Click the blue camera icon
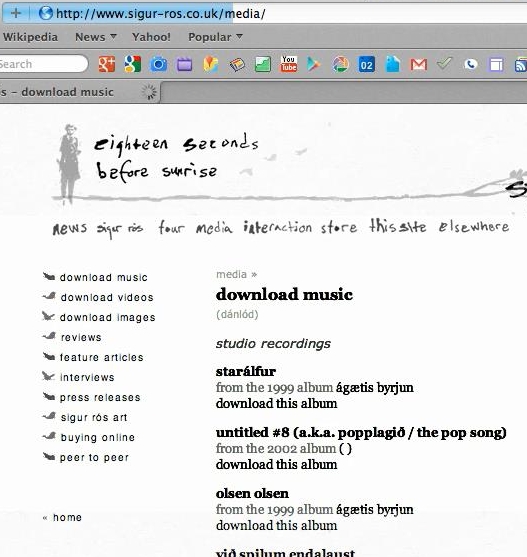 158,64
